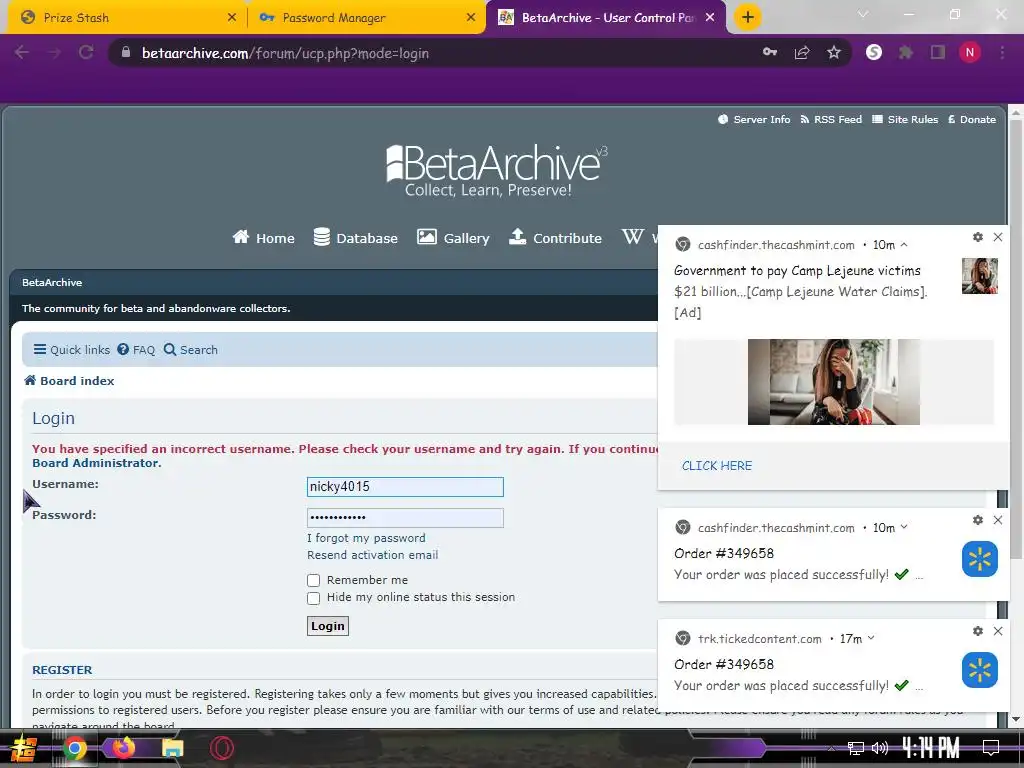This screenshot has height=768, width=1024.
Task: Expand the trk.tickedcontent.com notification
Action: coord(871,638)
